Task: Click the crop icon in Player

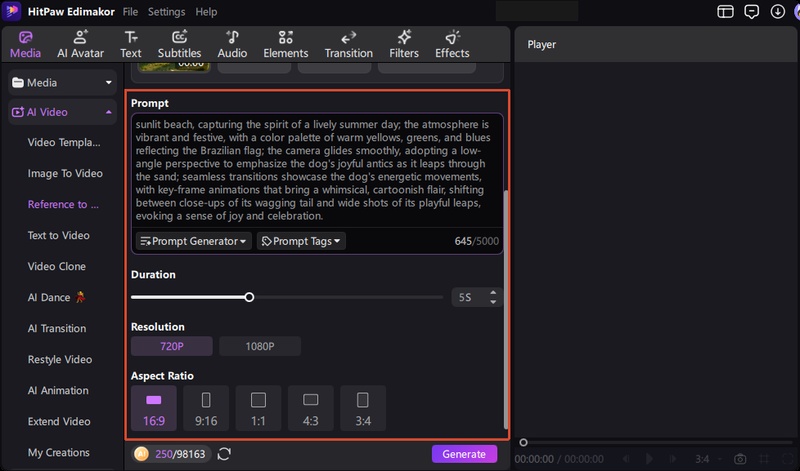Action: (x=764, y=459)
